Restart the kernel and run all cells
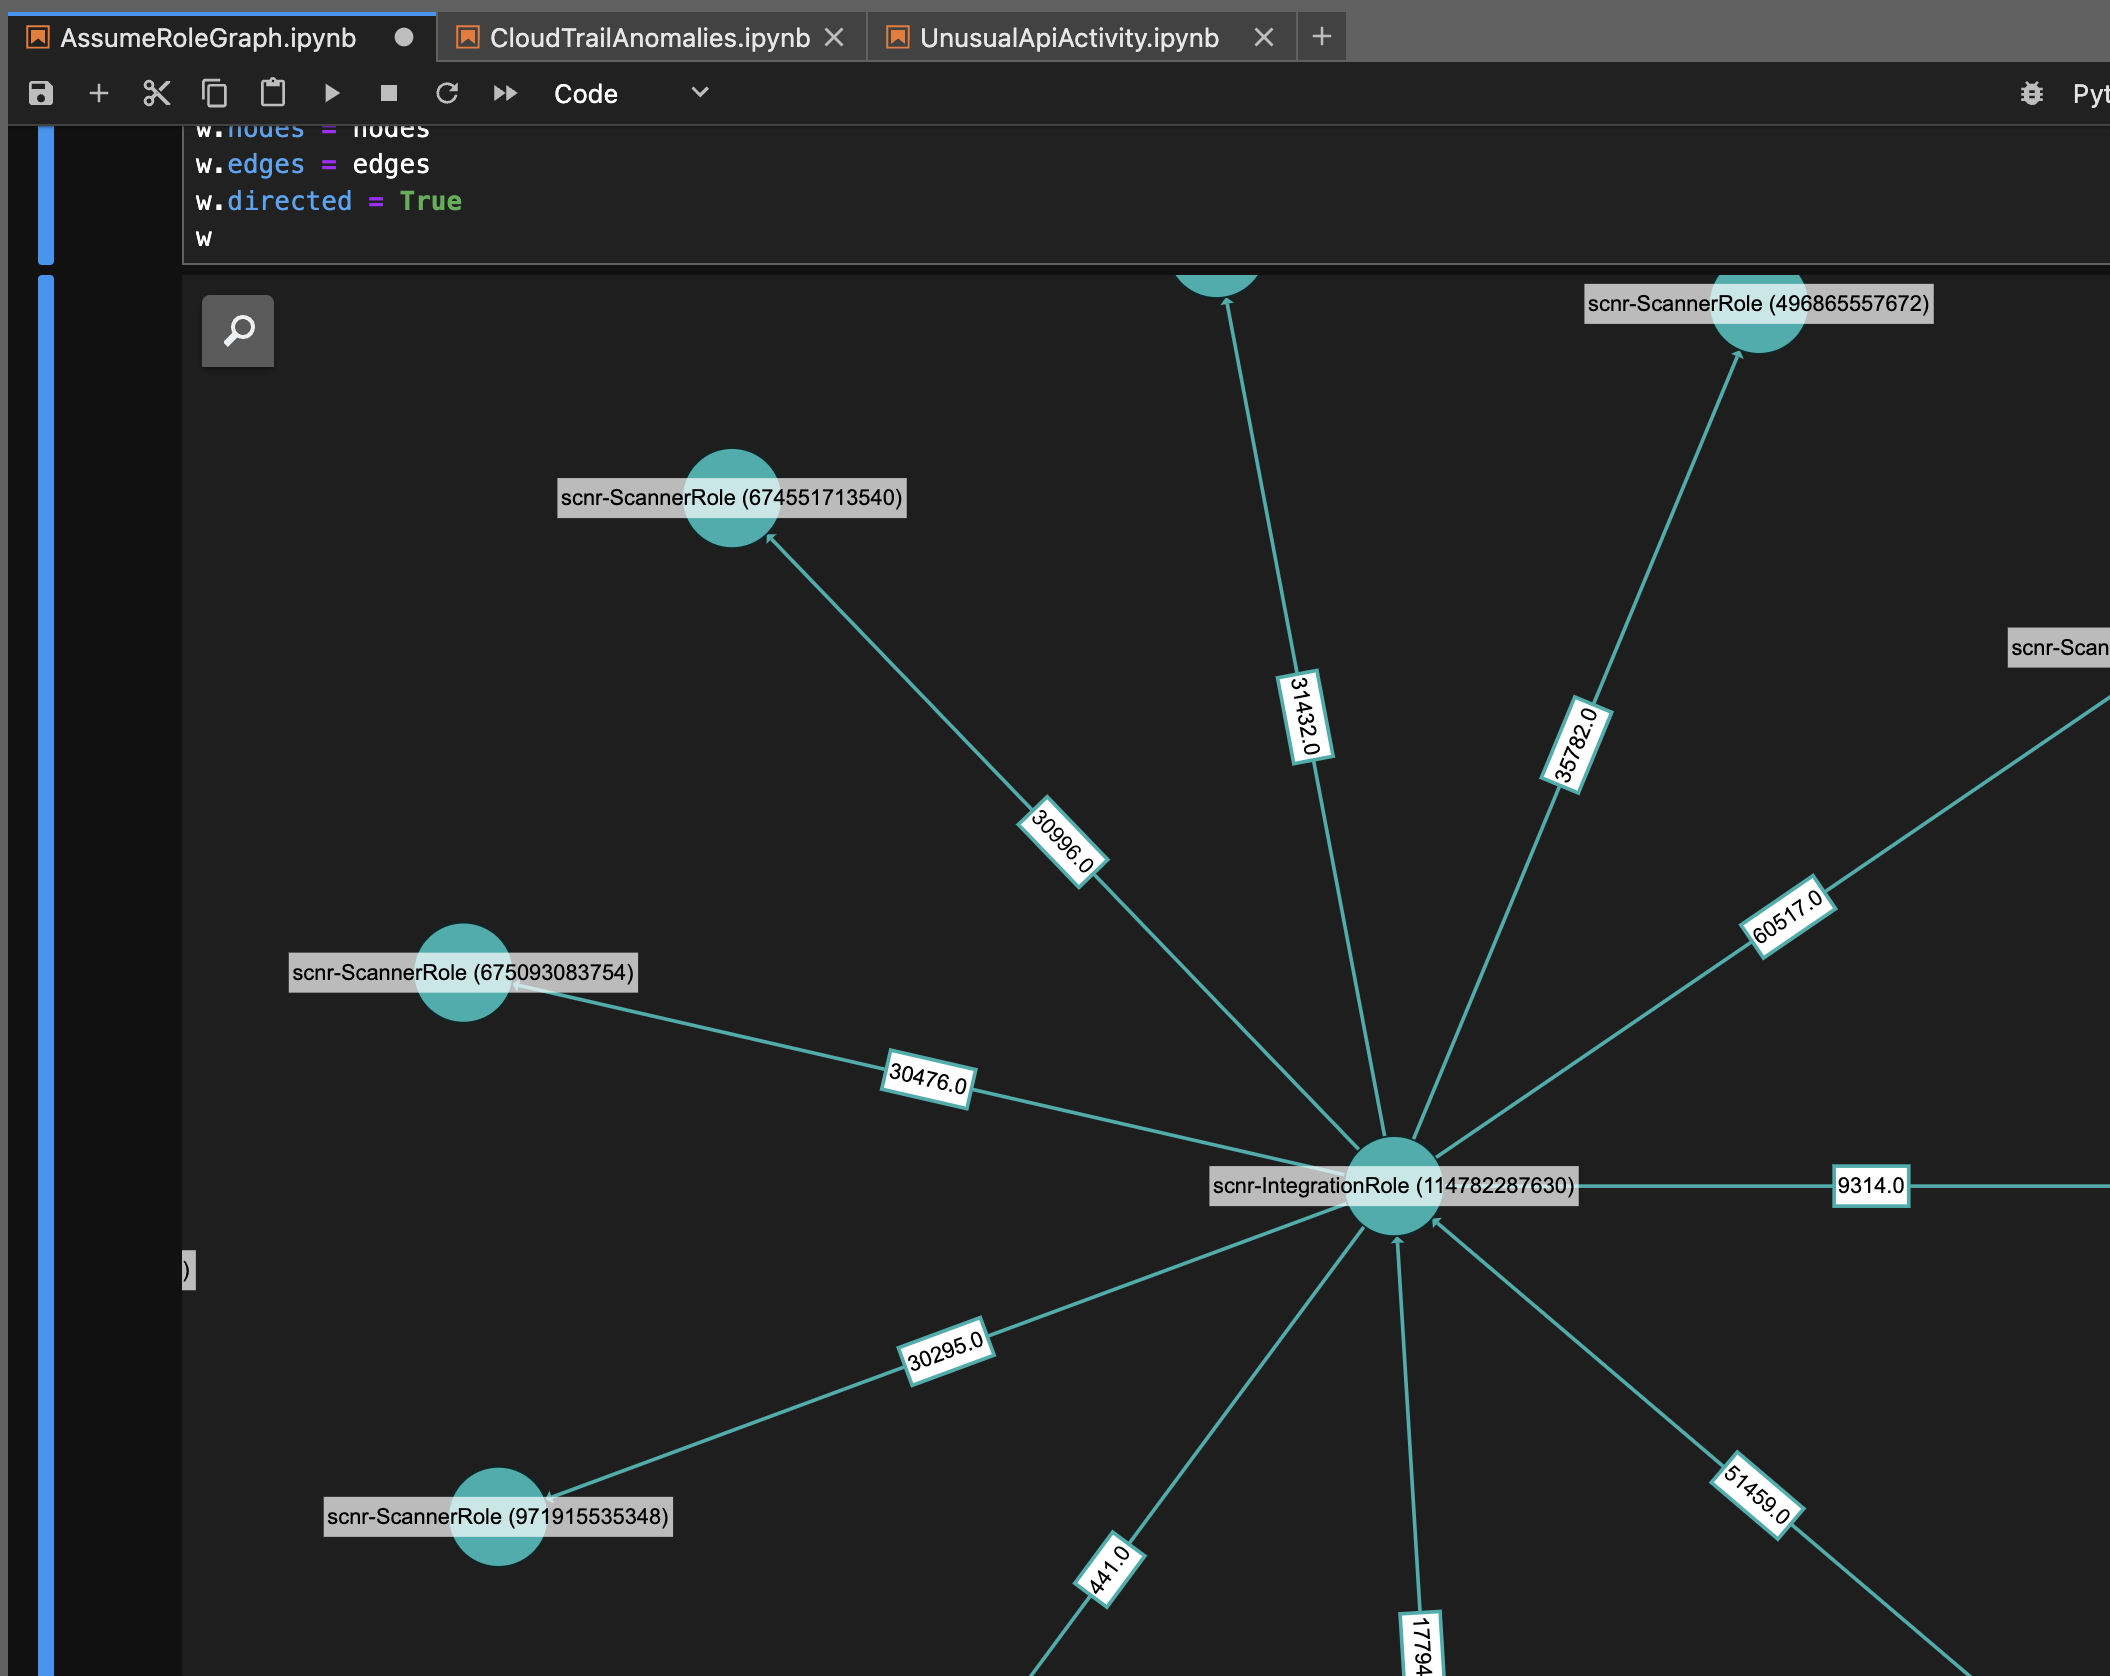2110x1676 pixels. (x=505, y=94)
